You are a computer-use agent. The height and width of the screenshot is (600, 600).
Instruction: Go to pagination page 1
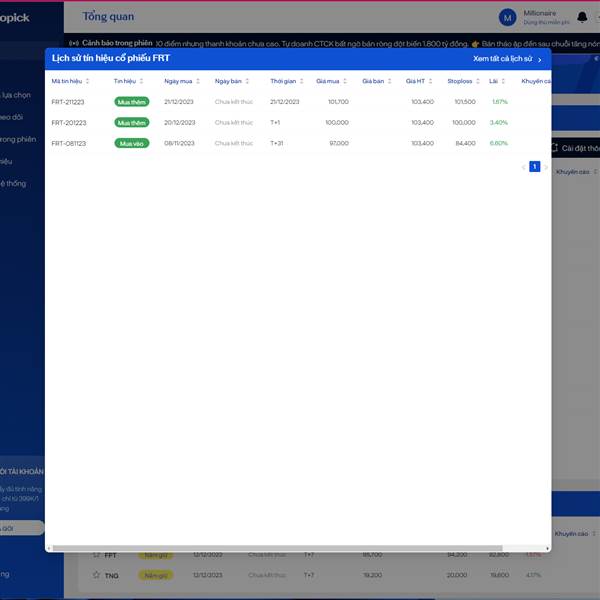click(x=535, y=166)
